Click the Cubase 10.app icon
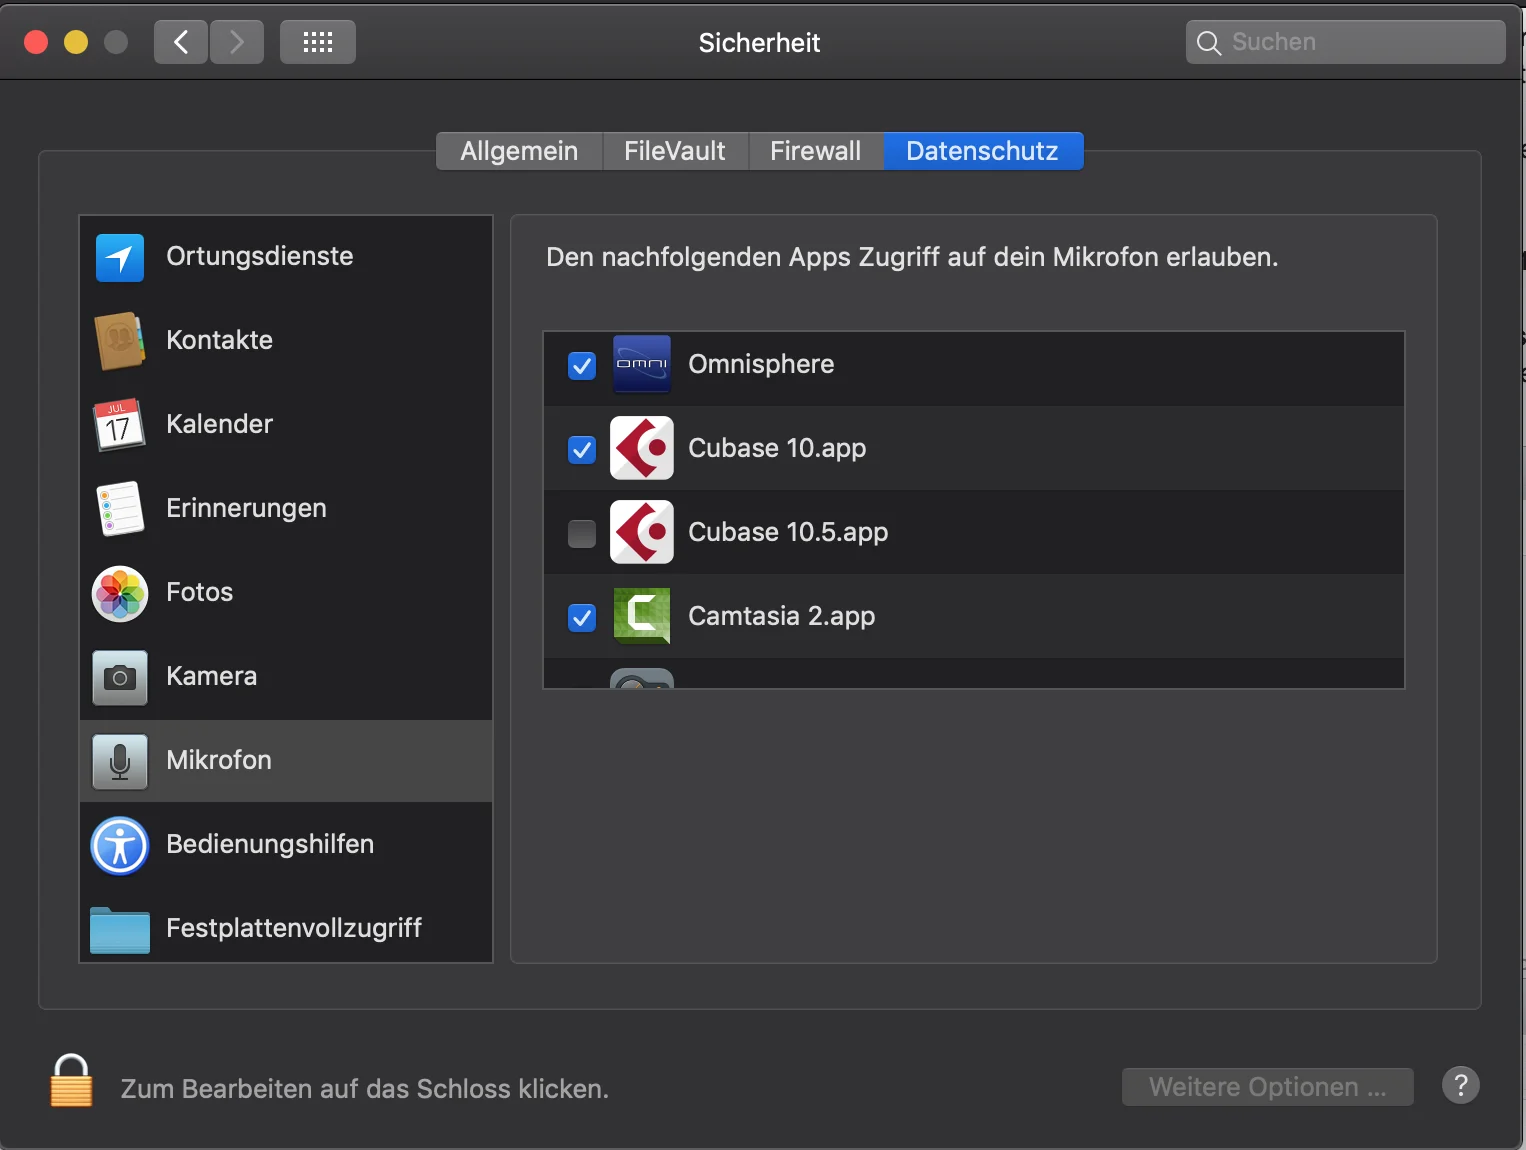The image size is (1526, 1150). (x=642, y=448)
